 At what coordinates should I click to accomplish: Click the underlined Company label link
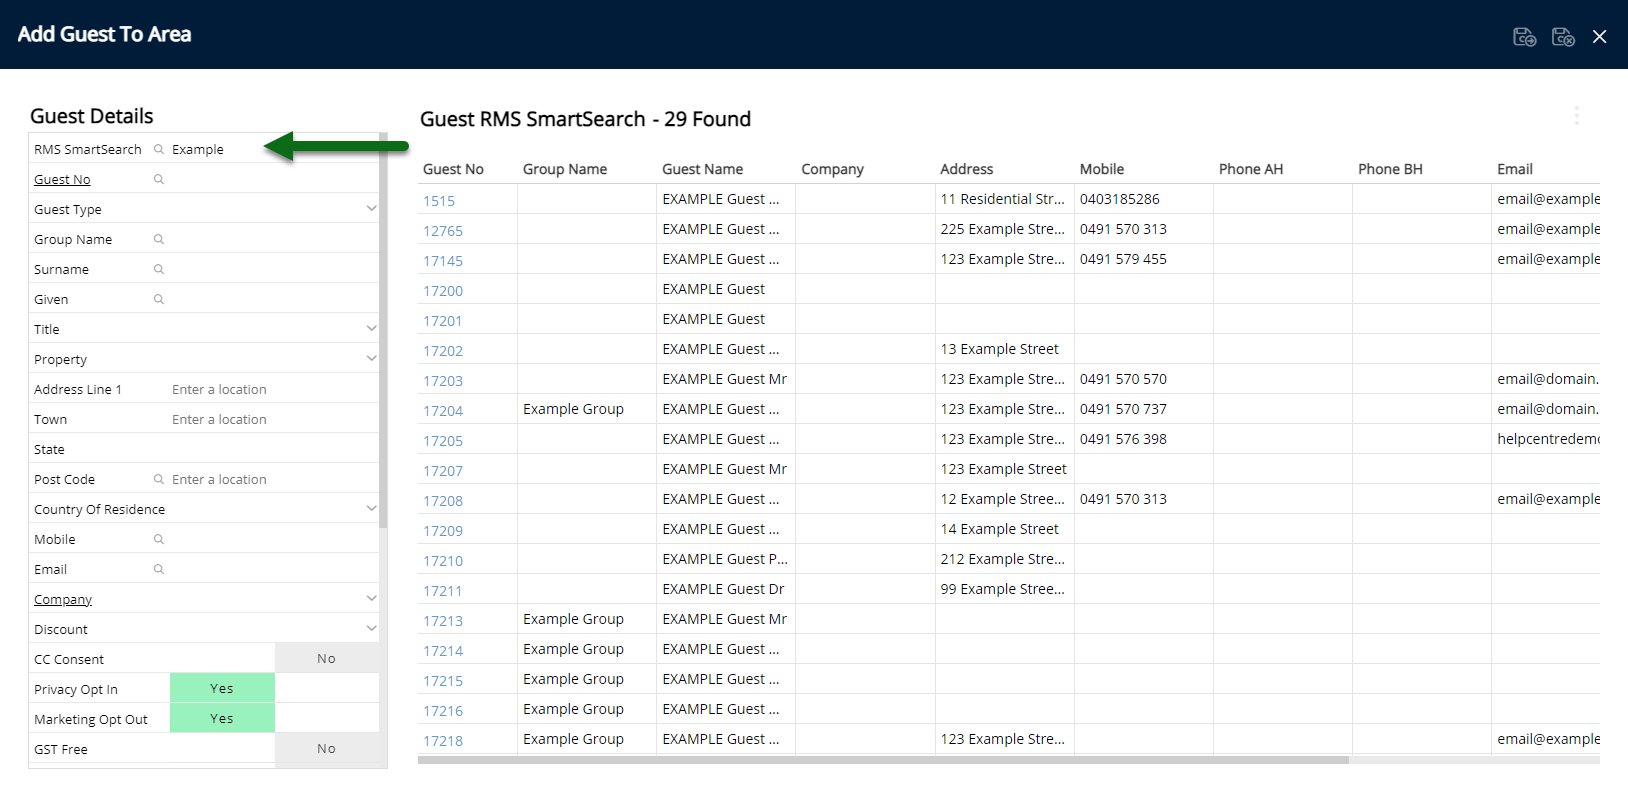(63, 599)
